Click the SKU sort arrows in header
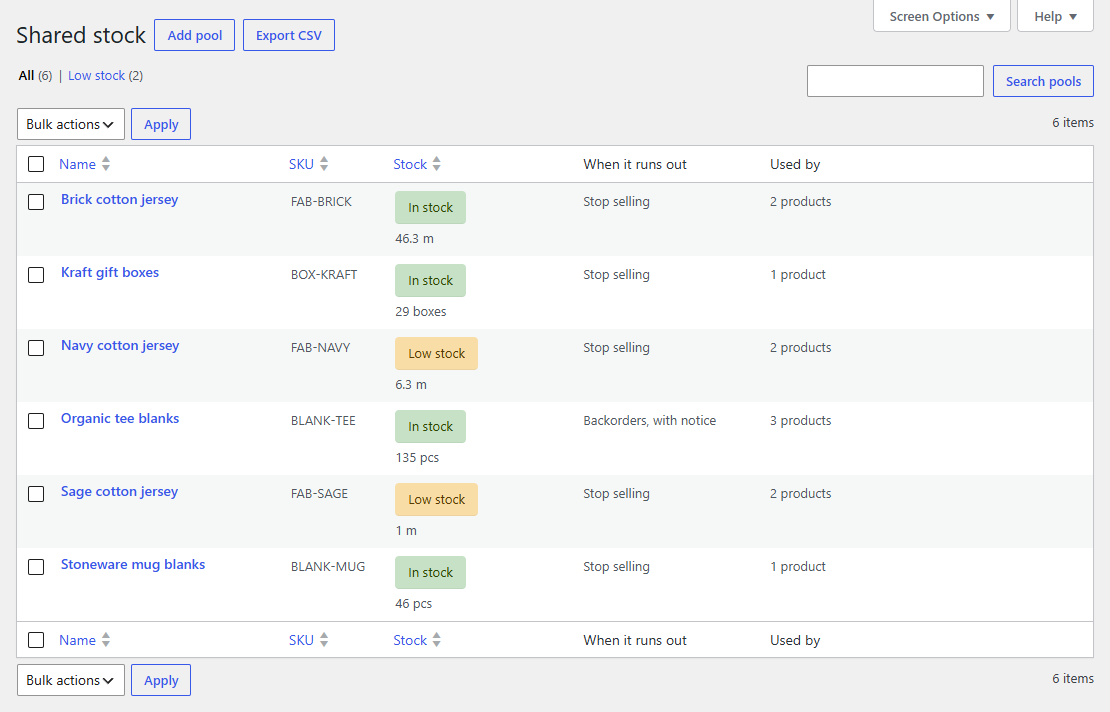Image resolution: width=1110 pixels, height=712 pixels. [324, 164]
